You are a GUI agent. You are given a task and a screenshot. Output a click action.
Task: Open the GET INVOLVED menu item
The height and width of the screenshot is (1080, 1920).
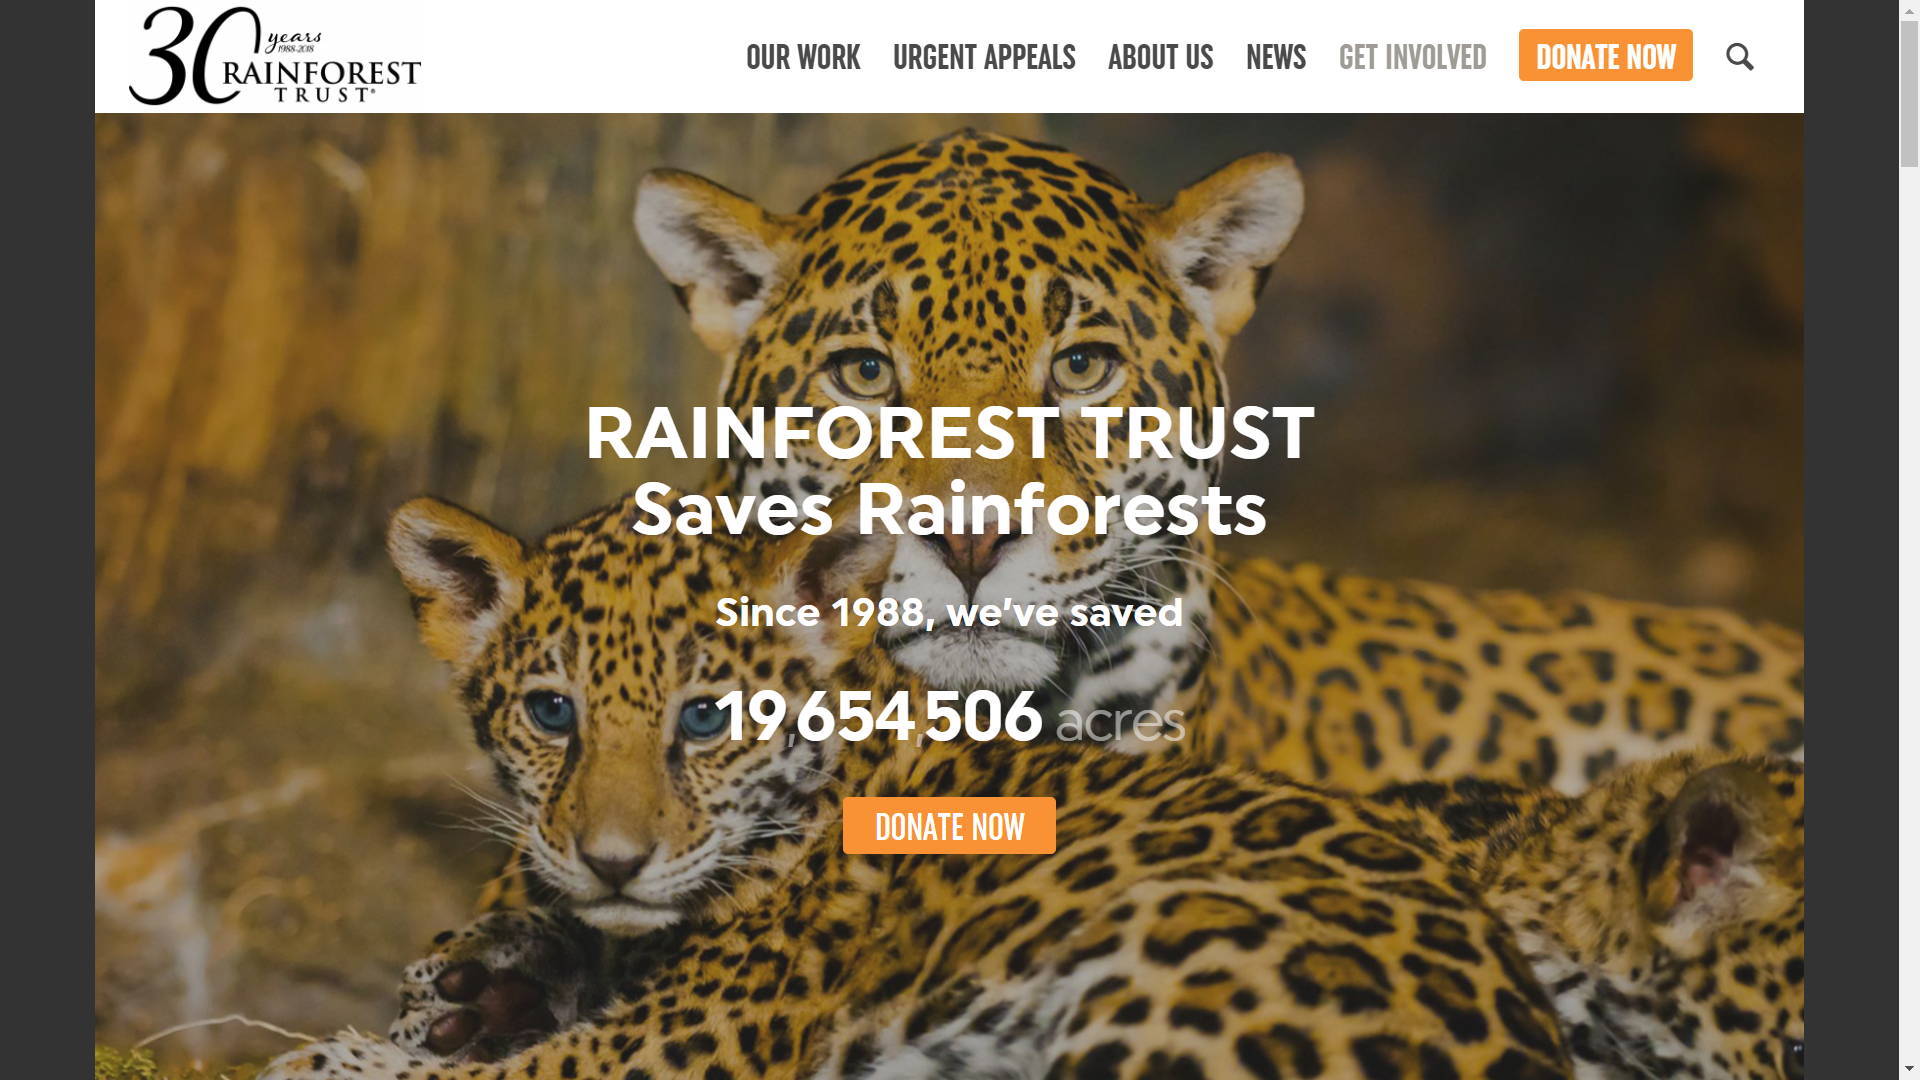(x=1412, y=57)
